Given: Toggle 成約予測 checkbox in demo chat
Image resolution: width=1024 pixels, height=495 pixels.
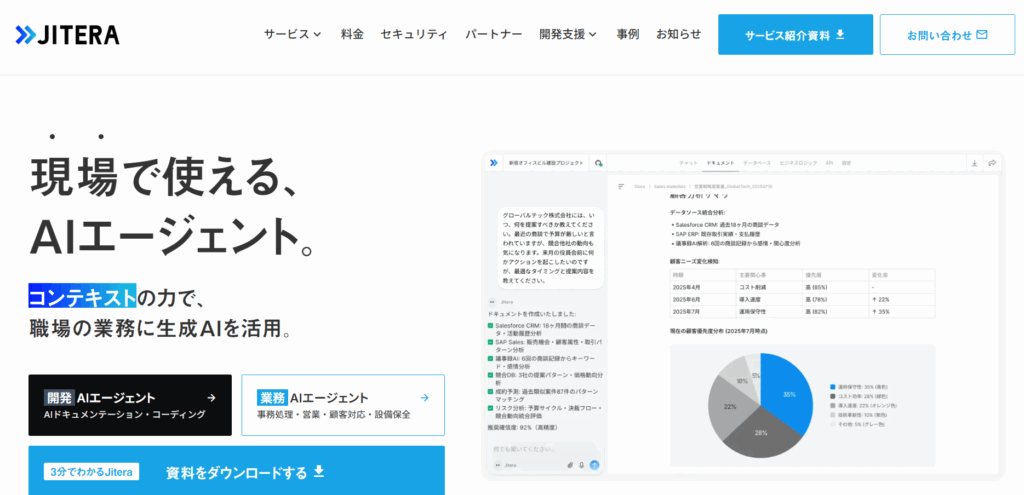Looking at the screenshot, I should point(490,392).
